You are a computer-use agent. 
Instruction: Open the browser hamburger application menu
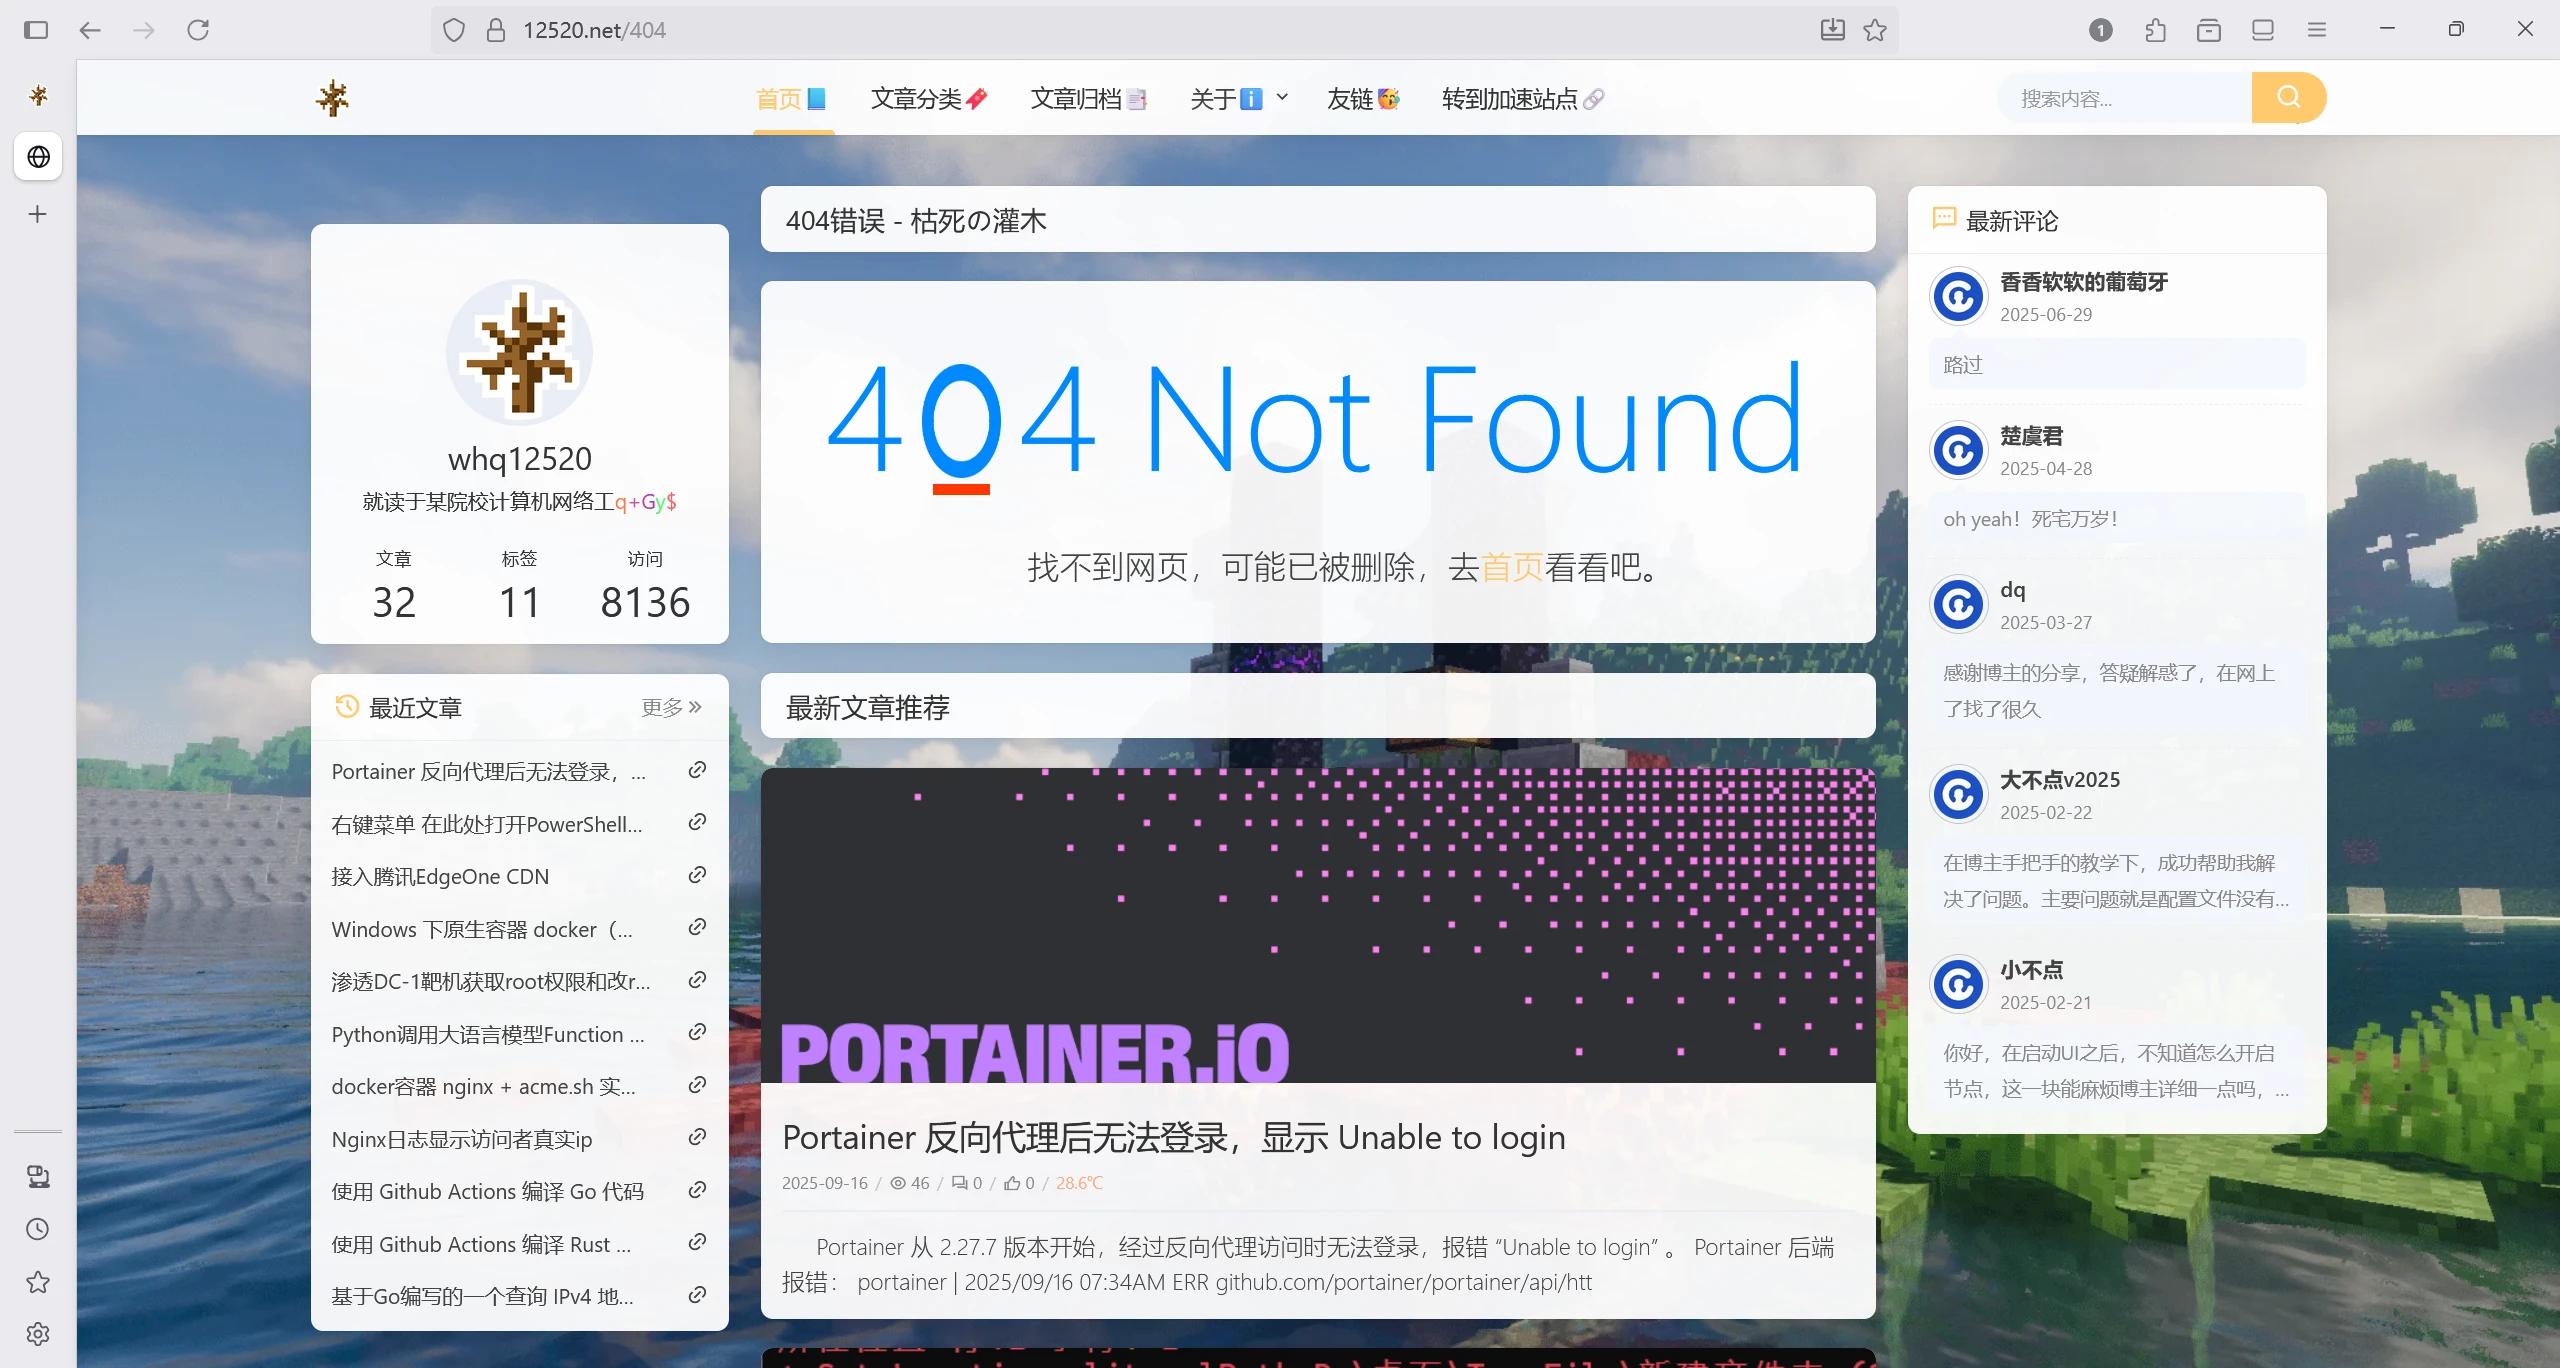tap(2317, 30)
